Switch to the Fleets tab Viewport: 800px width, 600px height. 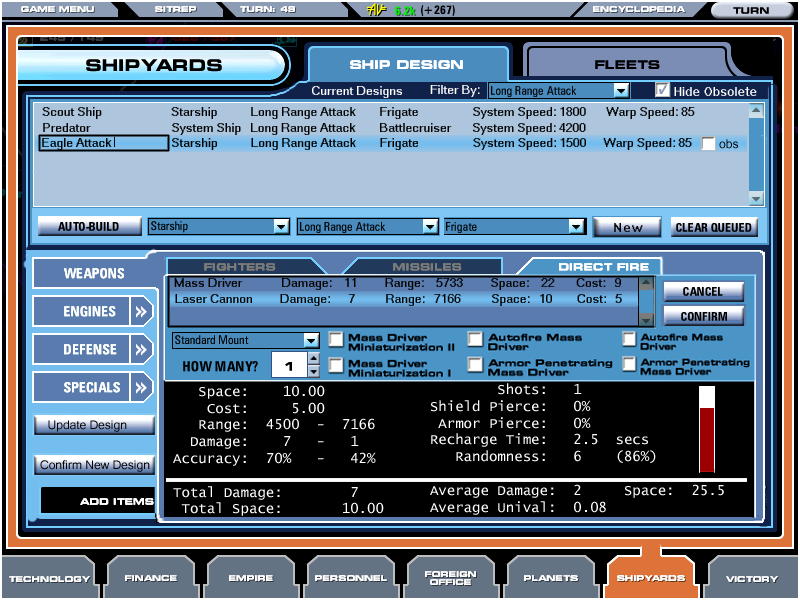click(627, 64)
